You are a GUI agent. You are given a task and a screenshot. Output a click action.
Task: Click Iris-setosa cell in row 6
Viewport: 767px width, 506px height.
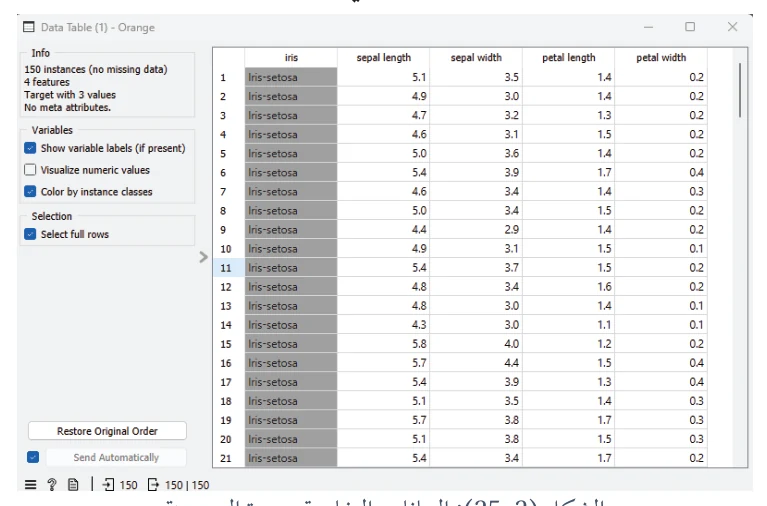[291, 172]
